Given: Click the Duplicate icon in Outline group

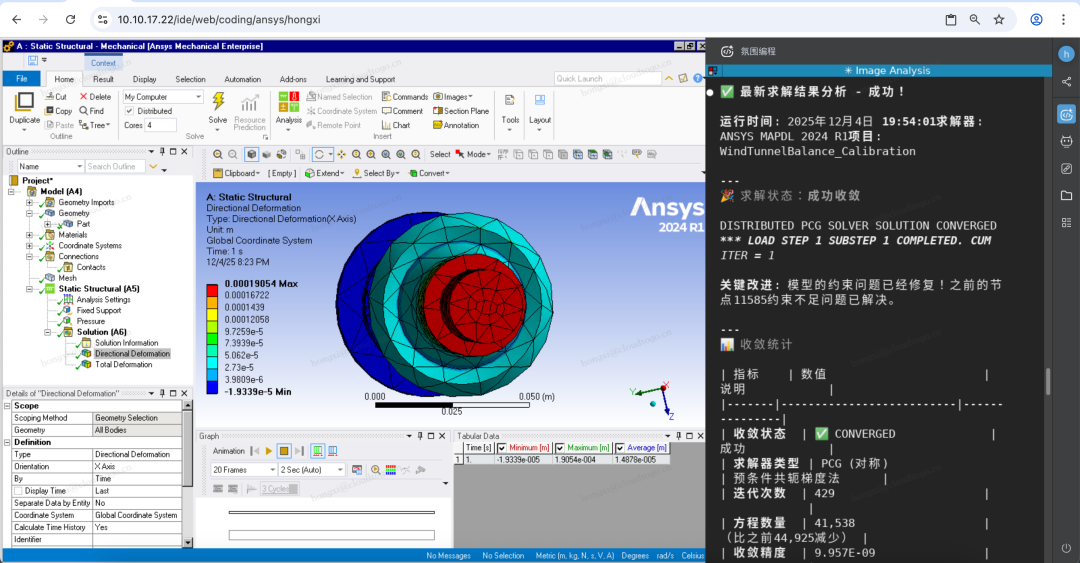Looking at the screenshot, I should (24, 102).
